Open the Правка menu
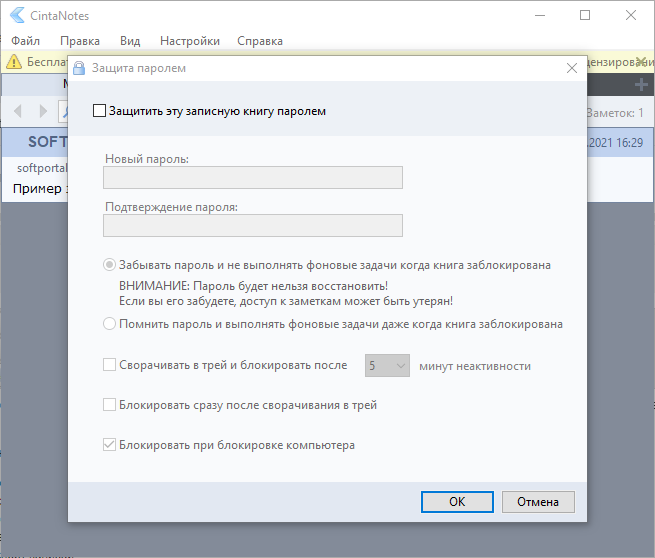The width and height of the screenshot is (655, 558). (80, 41)
